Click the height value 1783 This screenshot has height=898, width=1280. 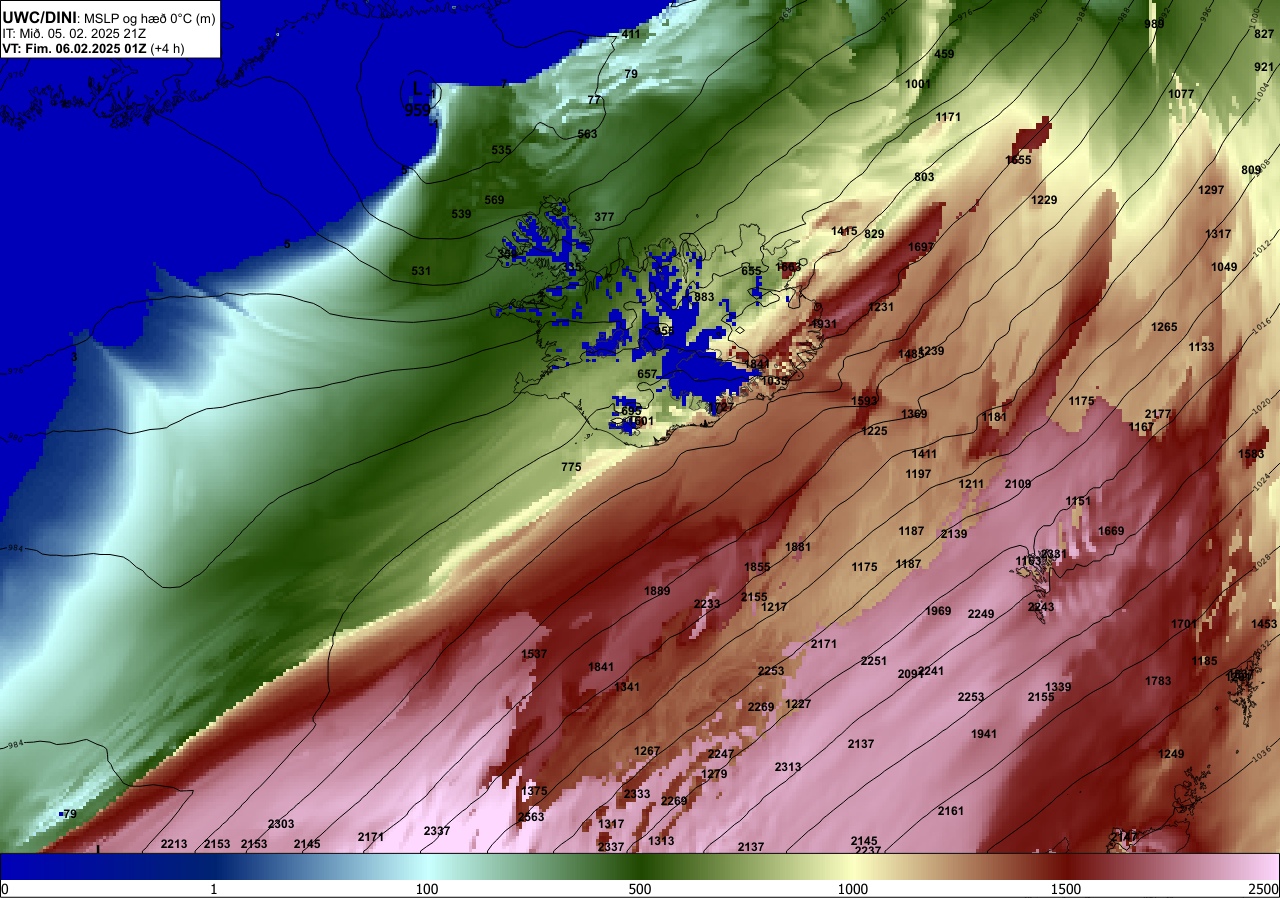[x=1158, y=681]
